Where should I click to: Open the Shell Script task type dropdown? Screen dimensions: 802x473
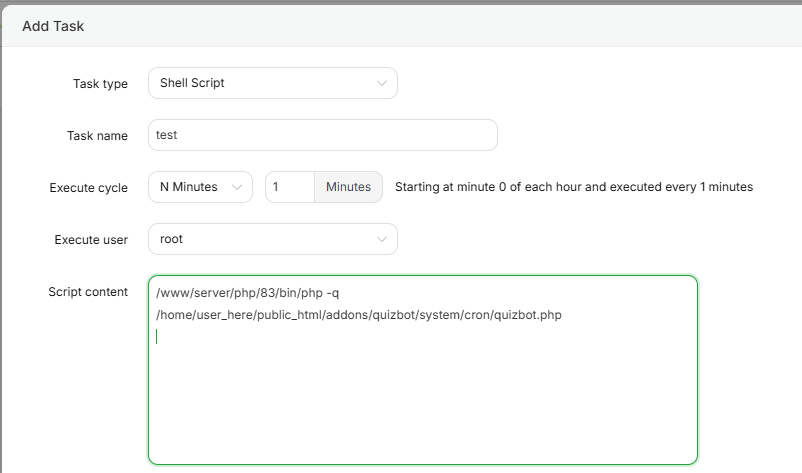272,83
